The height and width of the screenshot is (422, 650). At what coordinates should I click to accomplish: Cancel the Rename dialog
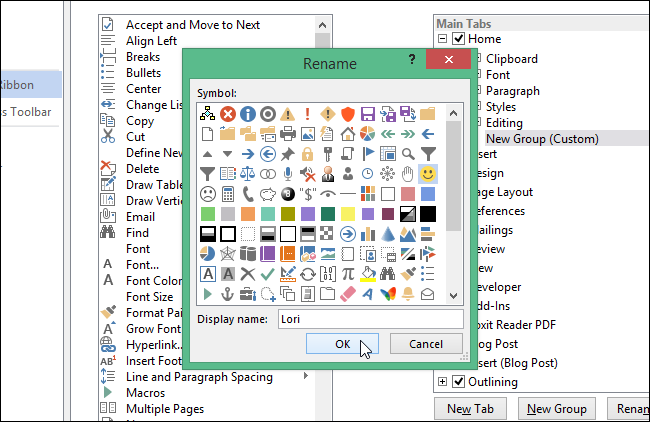(x=426, y=344)
